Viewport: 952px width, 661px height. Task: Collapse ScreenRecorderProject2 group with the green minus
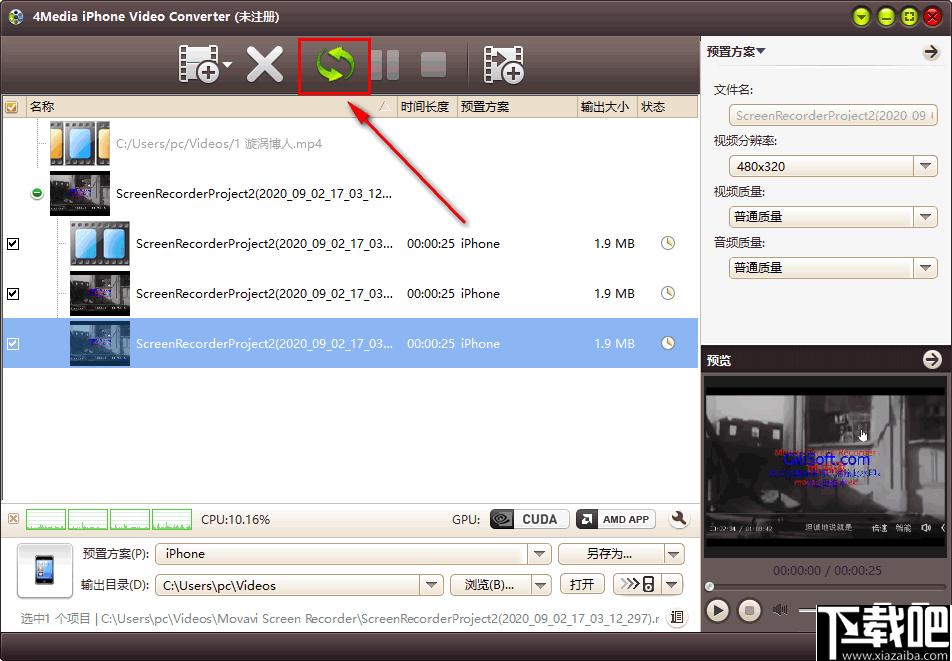[38, 194]
